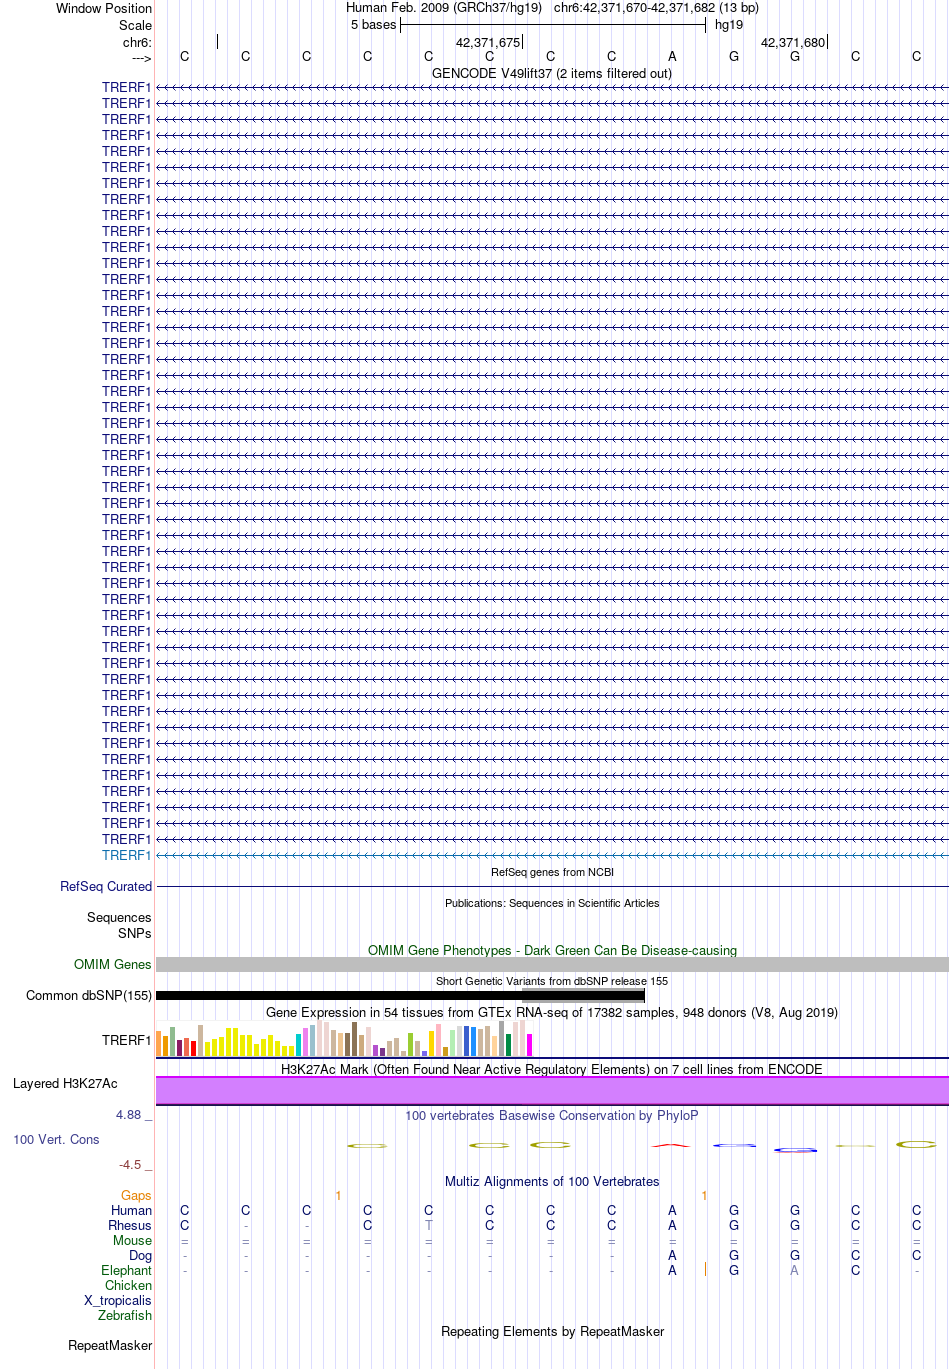Image resolution: width=950 pixels, height=1369 pixels.
Task: Open Publications: Sequences in Scientific Articles title
Action: pyautogui.click(x=552, y=903)
